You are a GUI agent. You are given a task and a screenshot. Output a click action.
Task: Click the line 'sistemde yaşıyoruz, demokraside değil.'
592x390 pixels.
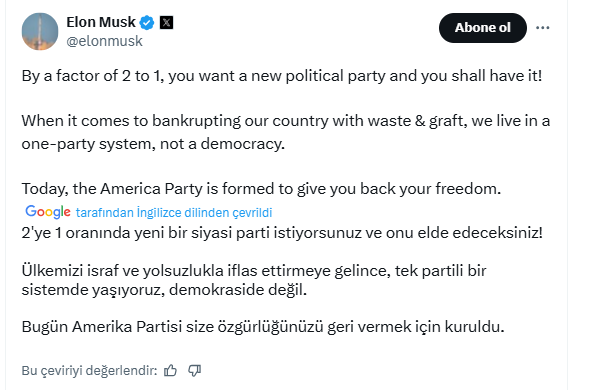164,290
